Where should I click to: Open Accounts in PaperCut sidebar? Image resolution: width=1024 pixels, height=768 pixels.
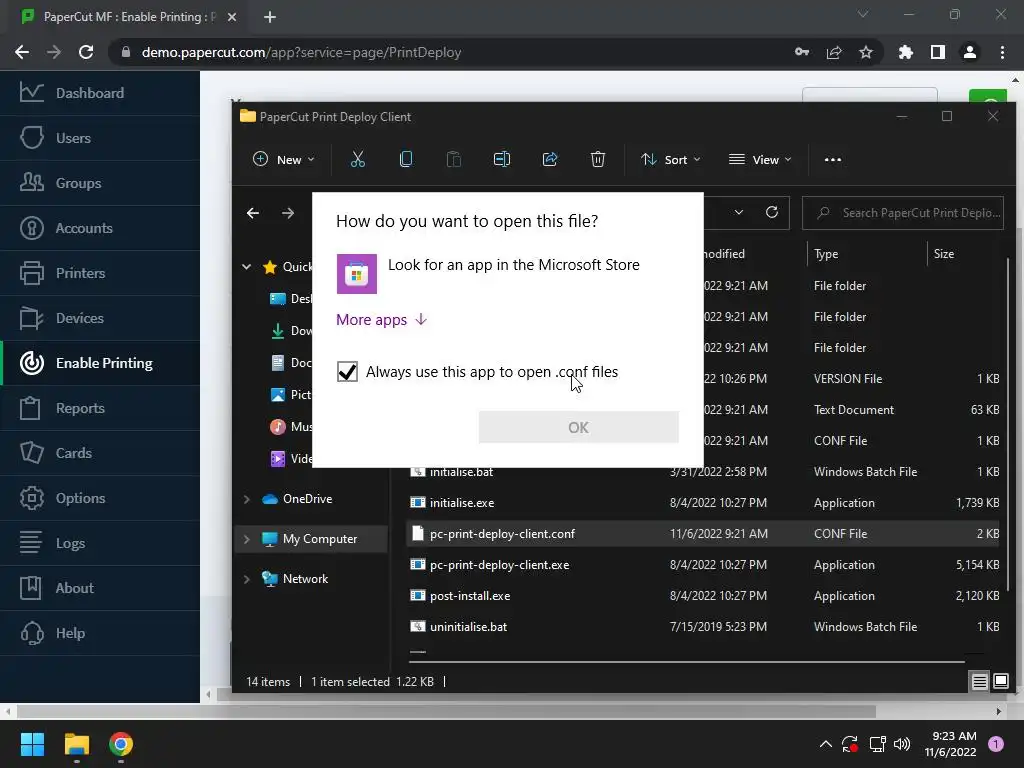pyautogui.click(x=100, y=228)
